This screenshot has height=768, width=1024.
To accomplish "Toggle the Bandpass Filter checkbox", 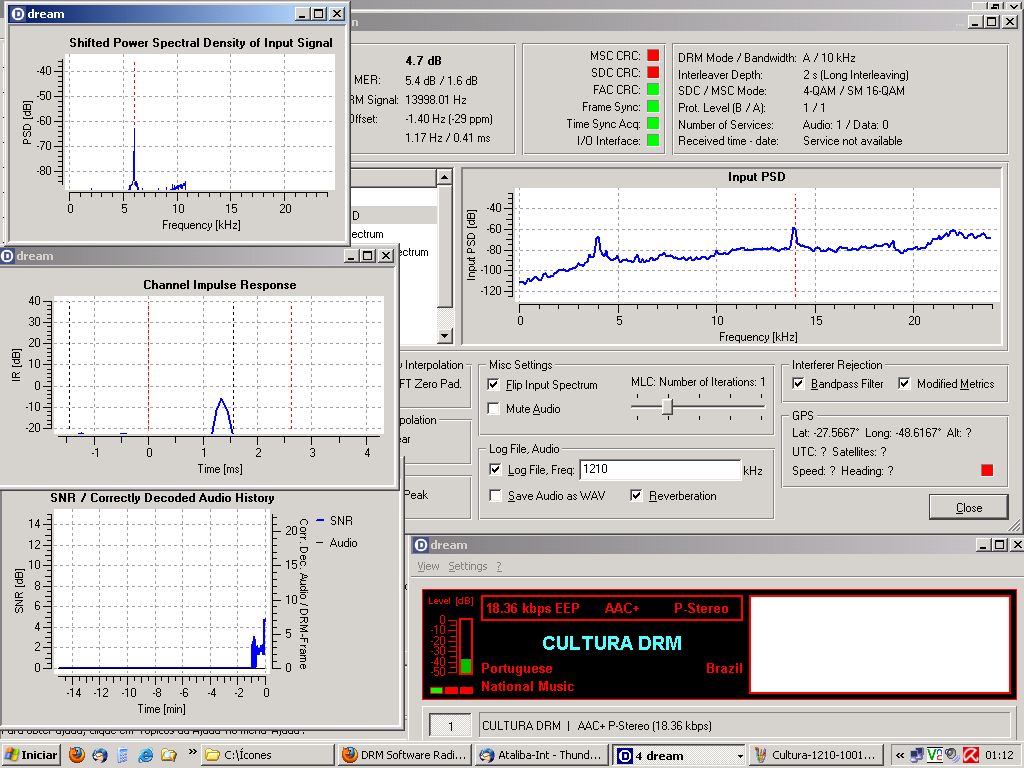I will coord(798,383).
